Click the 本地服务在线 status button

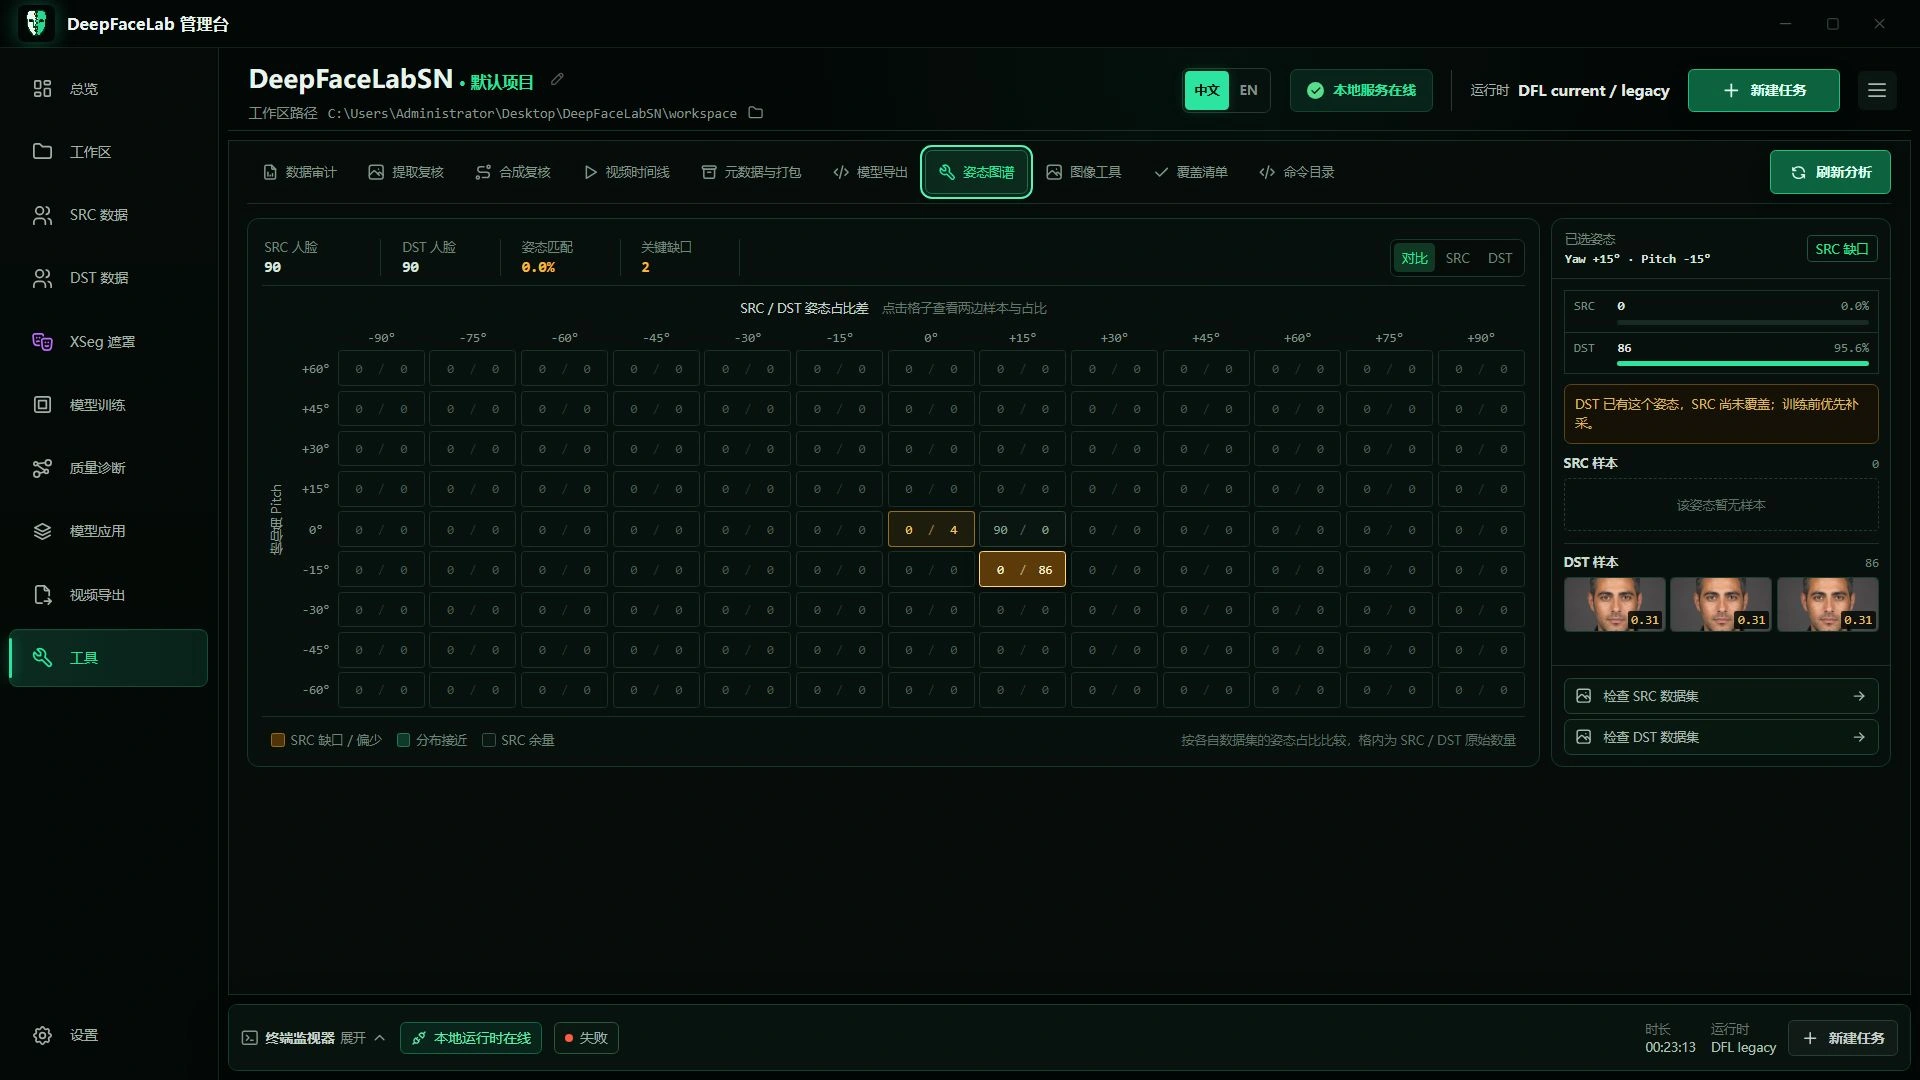(x=1361, y=90)
